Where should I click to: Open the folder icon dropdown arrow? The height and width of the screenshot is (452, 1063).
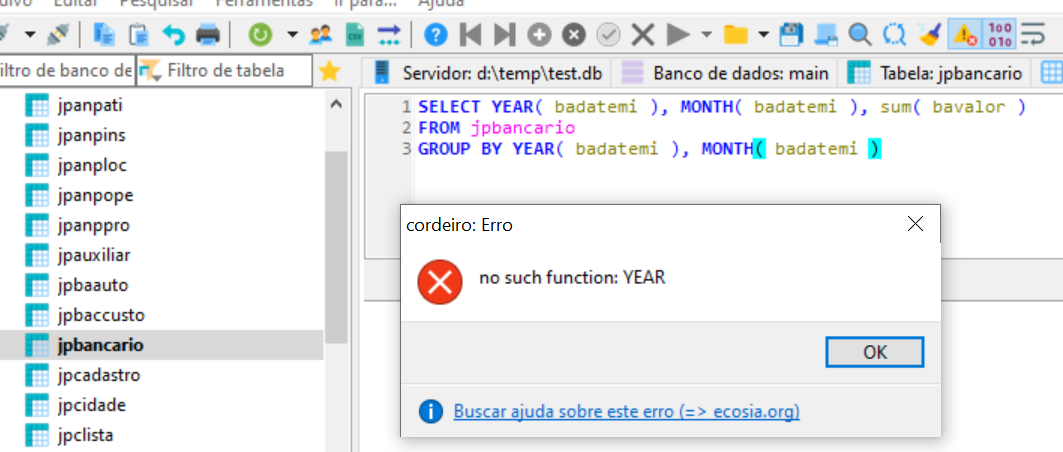point(764,34)
